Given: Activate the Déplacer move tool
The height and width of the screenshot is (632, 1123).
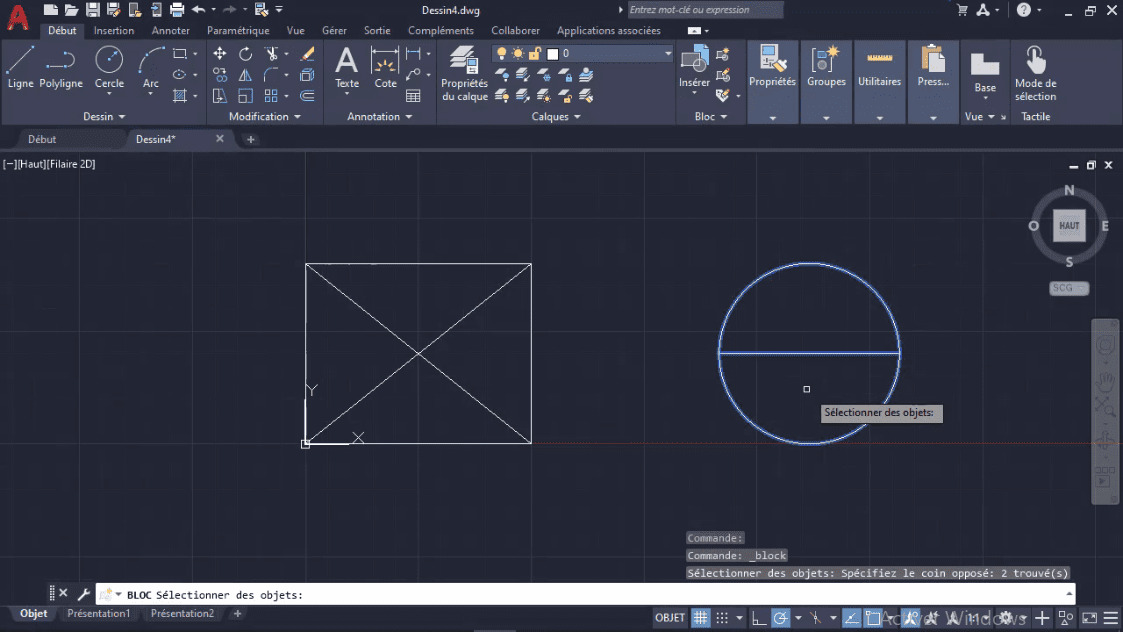Looking at the screenshot, I should click(x=219, y=54).
